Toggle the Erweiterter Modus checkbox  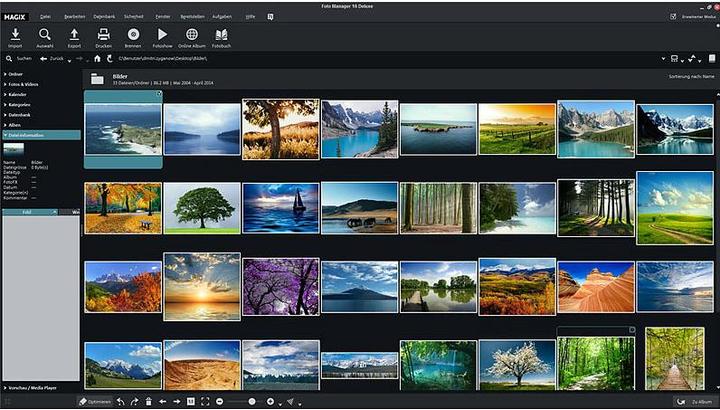[673, 17]
